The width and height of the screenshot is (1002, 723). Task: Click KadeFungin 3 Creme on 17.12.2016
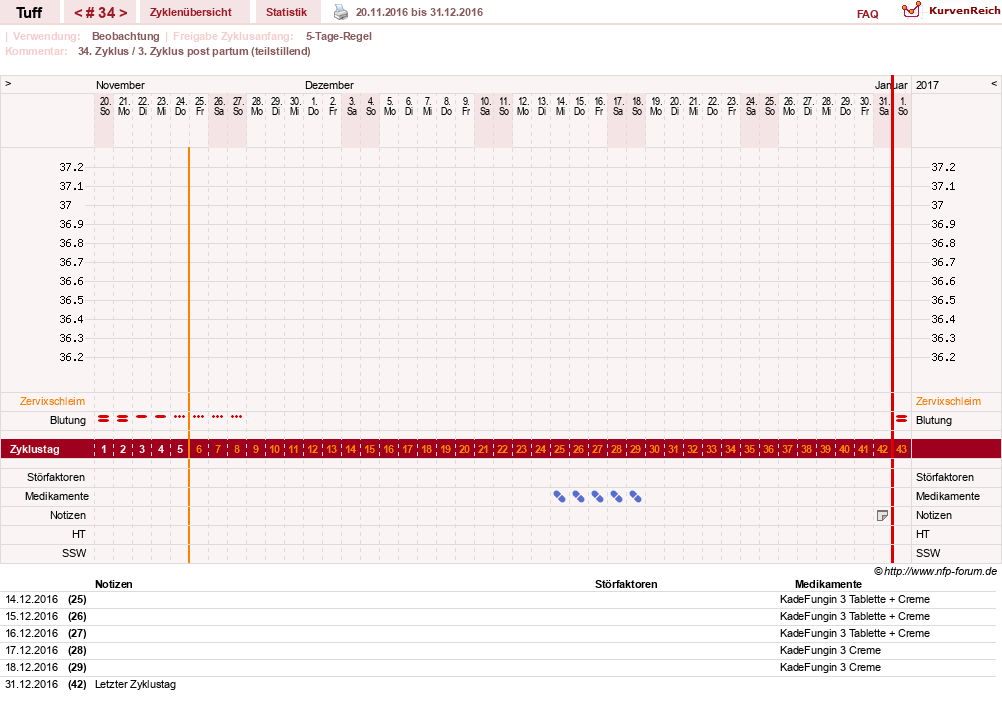click(830, 650)
